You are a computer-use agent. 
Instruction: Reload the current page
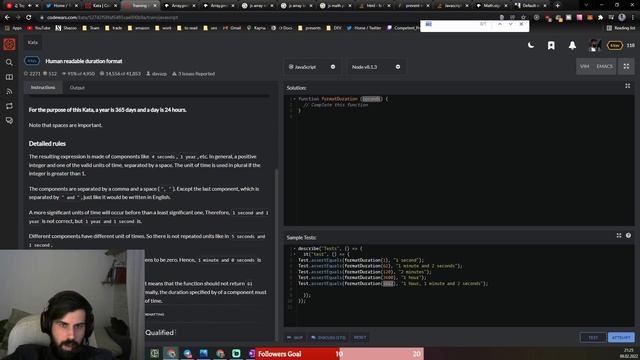(x=29, y=18)
